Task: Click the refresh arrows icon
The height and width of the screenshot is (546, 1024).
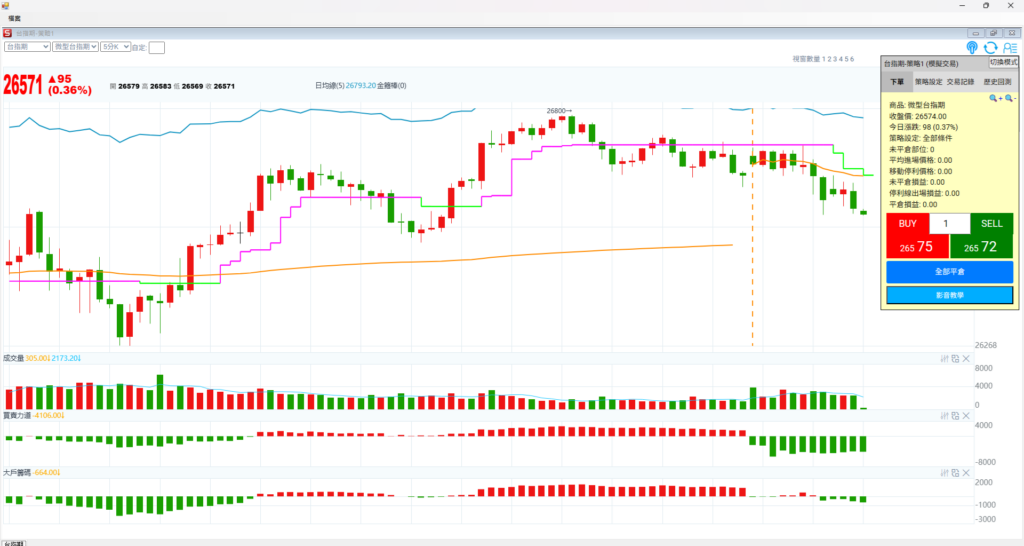Action: click(x=990, y=47)
